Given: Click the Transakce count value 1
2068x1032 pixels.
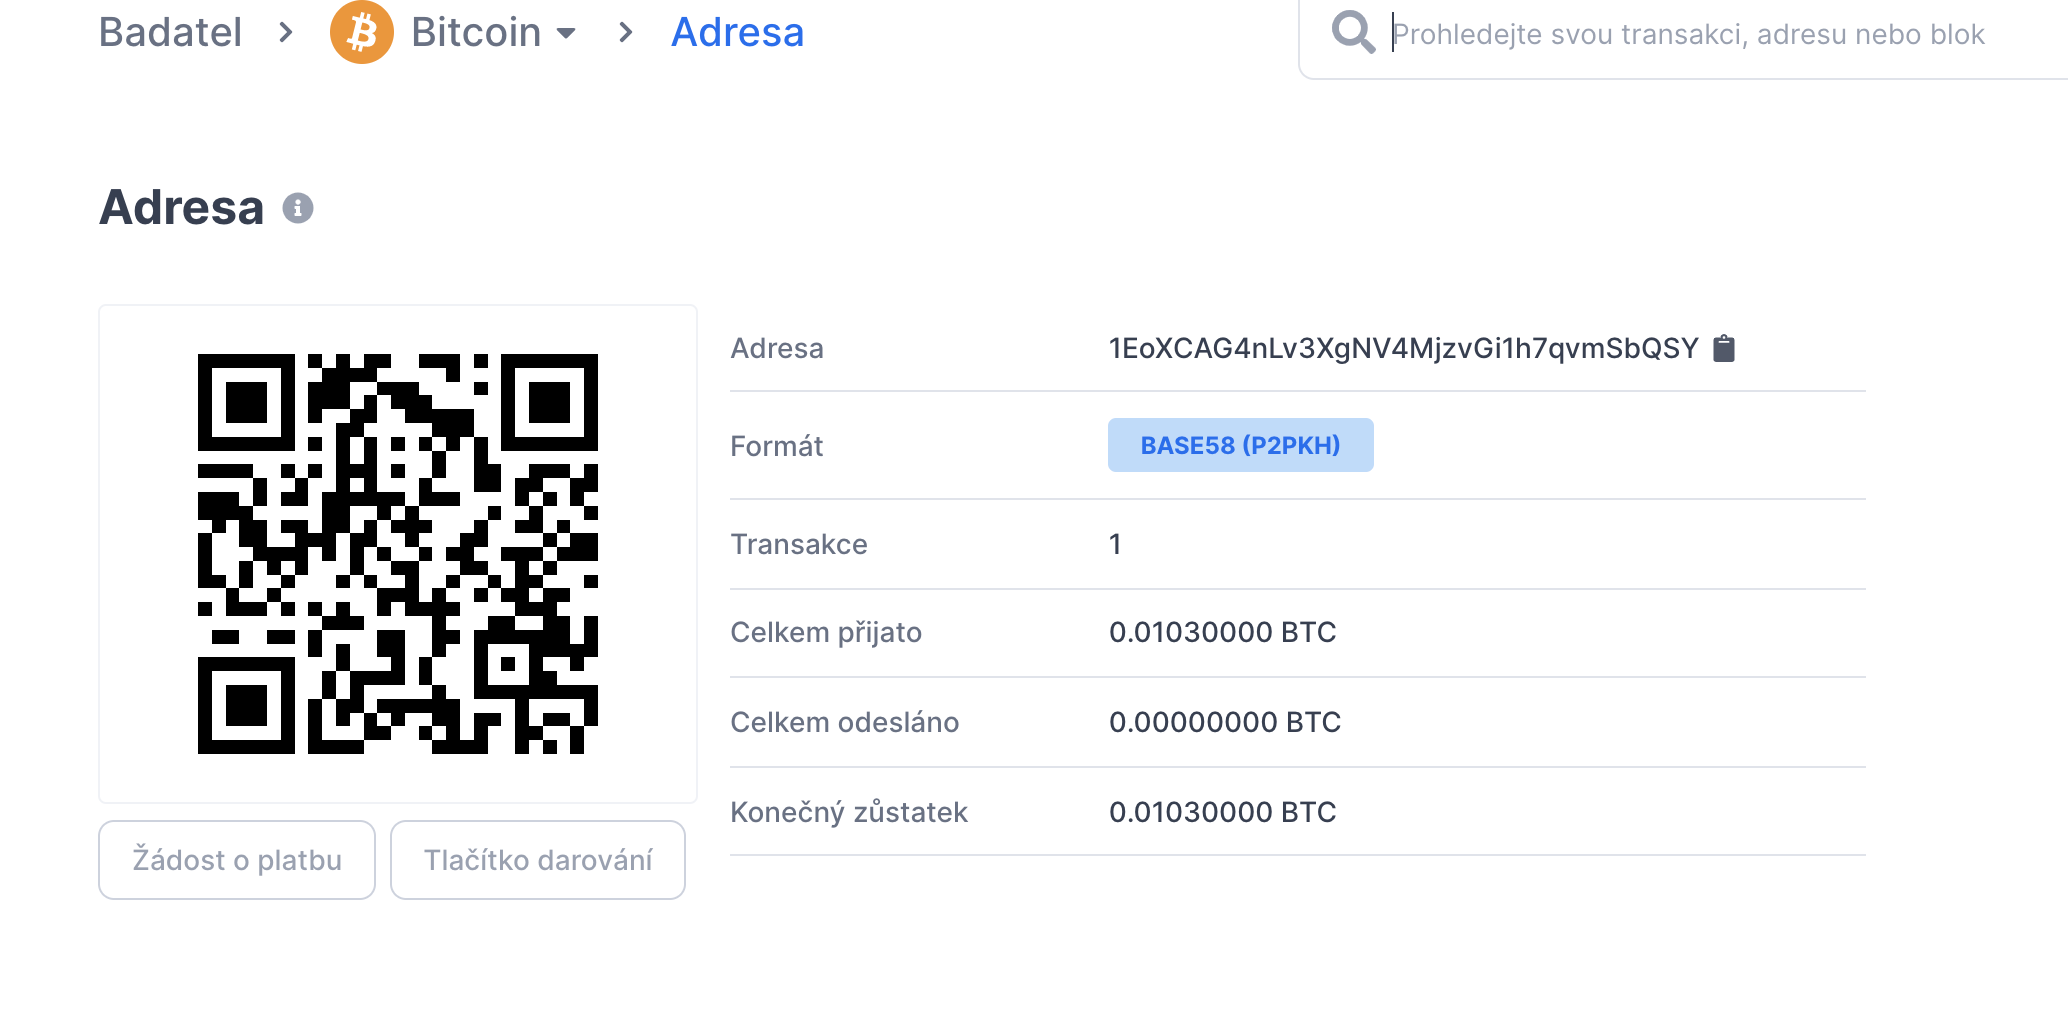Looking at the screenshot, I should pos(1115,544).
